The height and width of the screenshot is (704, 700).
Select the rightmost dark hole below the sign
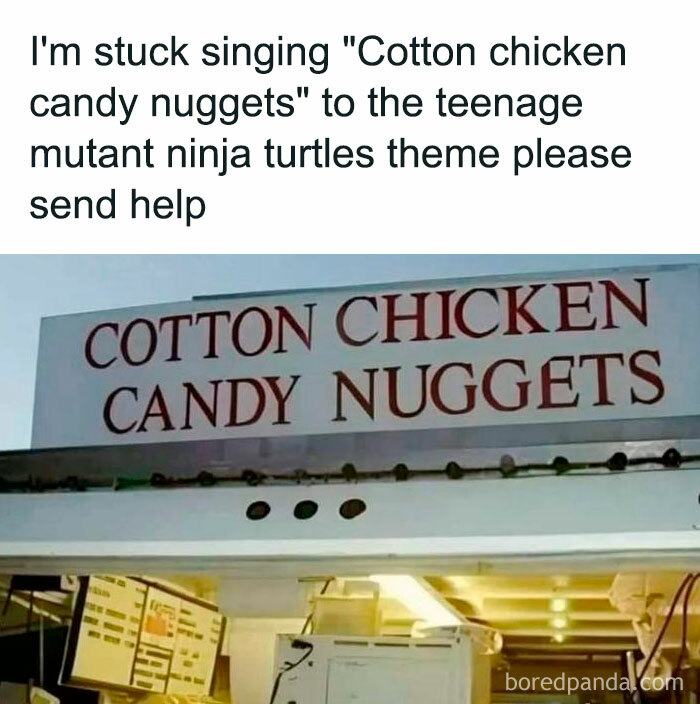point(352,508)
